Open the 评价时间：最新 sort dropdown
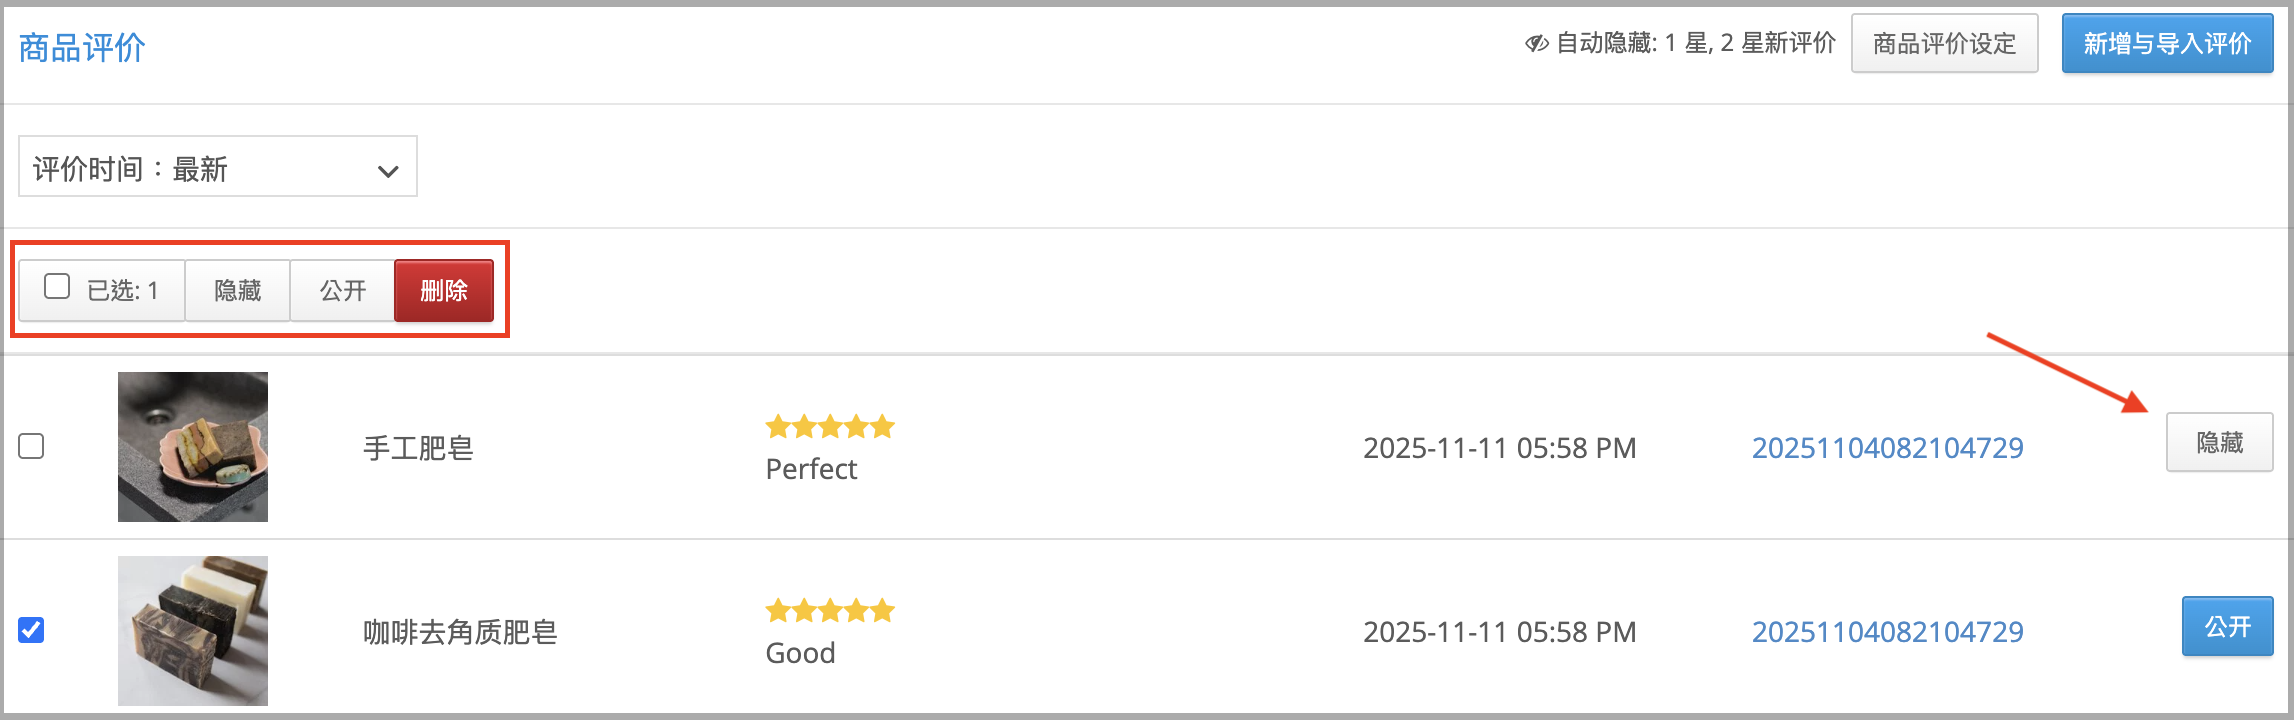Viewport: 2294px width, 720px height. click(218, 167)
